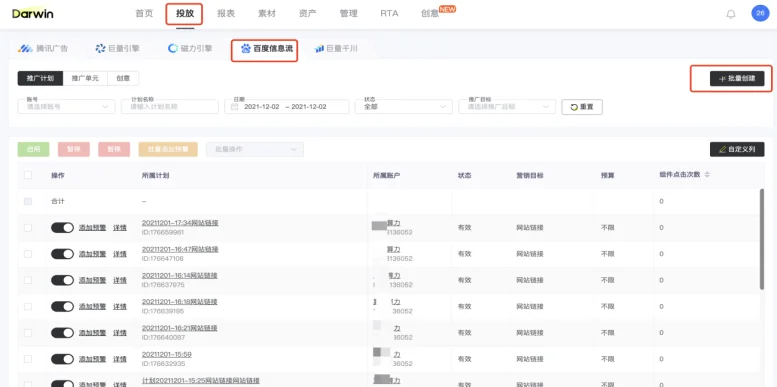Open plan link 20211201-16:47网站链接
The height and width of the screenshot is (387, 777).
[180, 249]
